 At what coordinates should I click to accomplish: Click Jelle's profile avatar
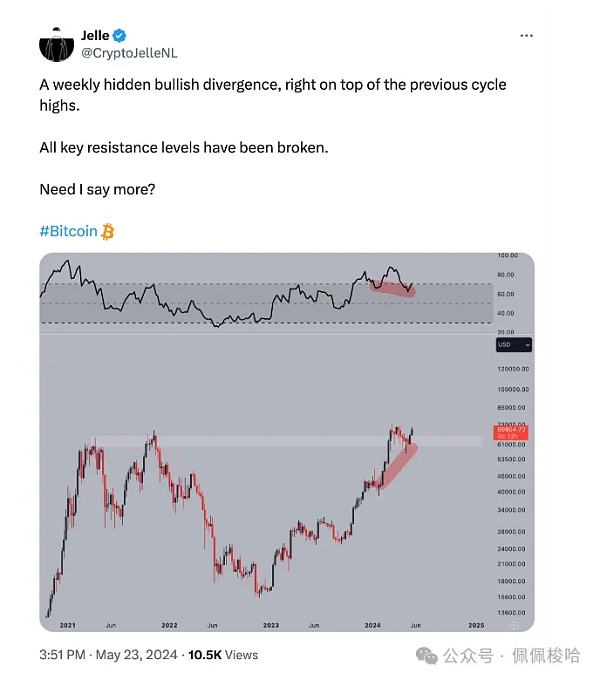57,43
